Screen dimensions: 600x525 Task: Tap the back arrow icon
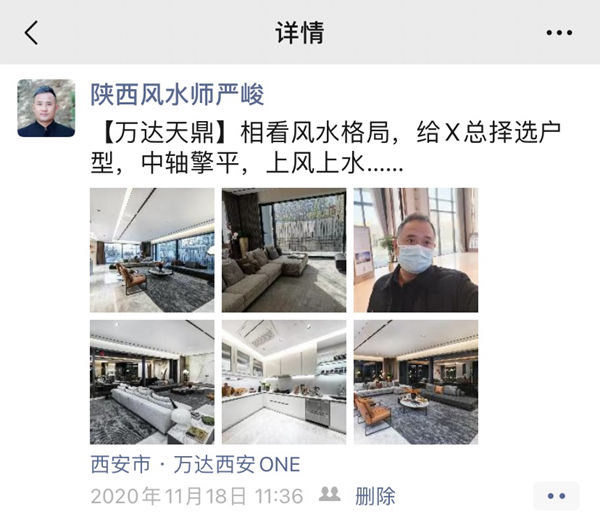tap(31, 33)
